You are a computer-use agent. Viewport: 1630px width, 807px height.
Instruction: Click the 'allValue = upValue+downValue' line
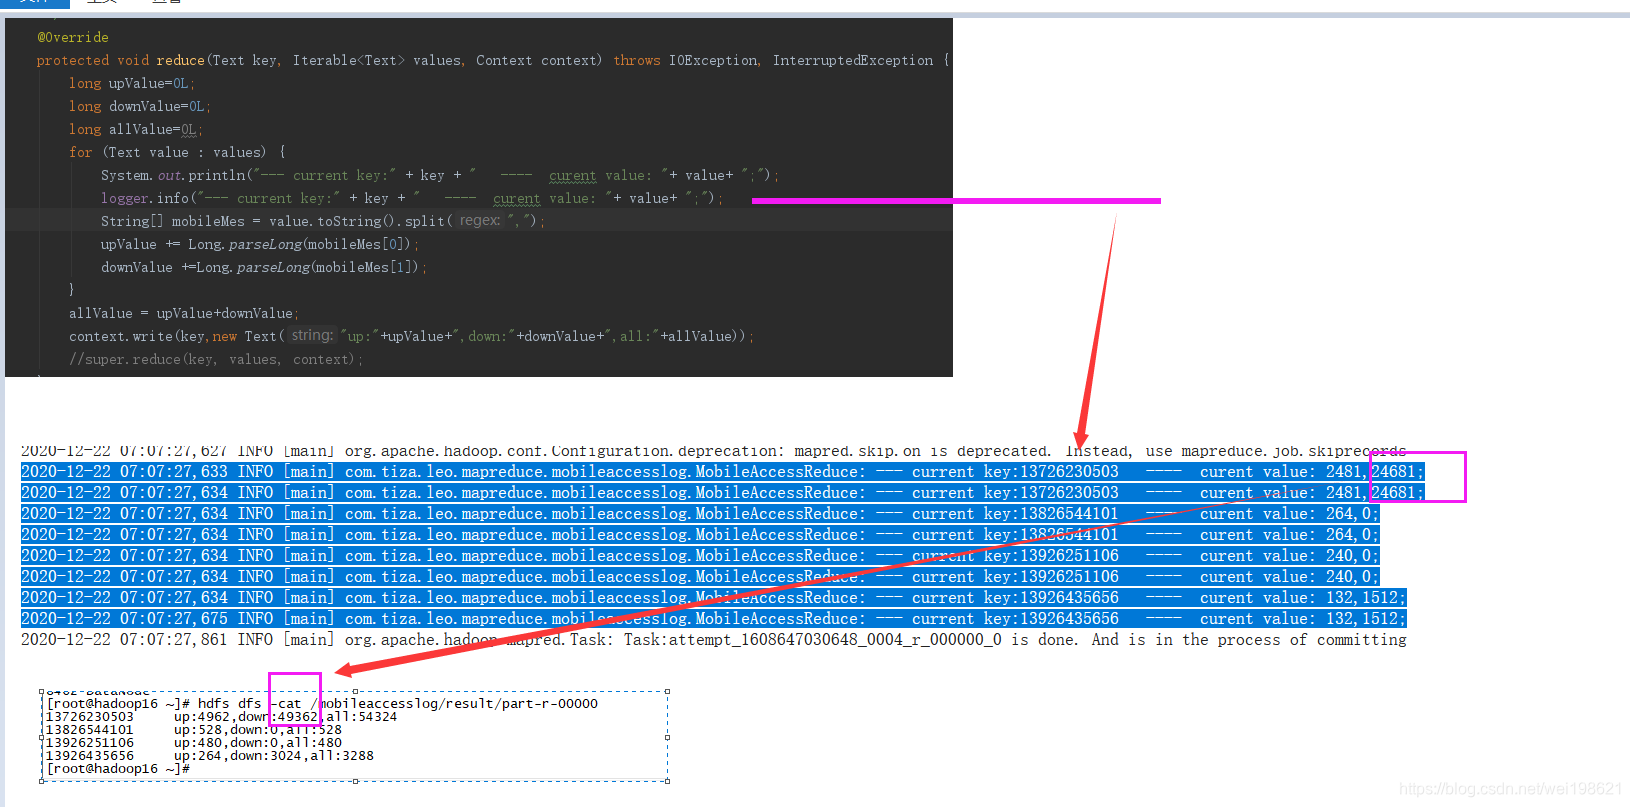tap(184, 313)
